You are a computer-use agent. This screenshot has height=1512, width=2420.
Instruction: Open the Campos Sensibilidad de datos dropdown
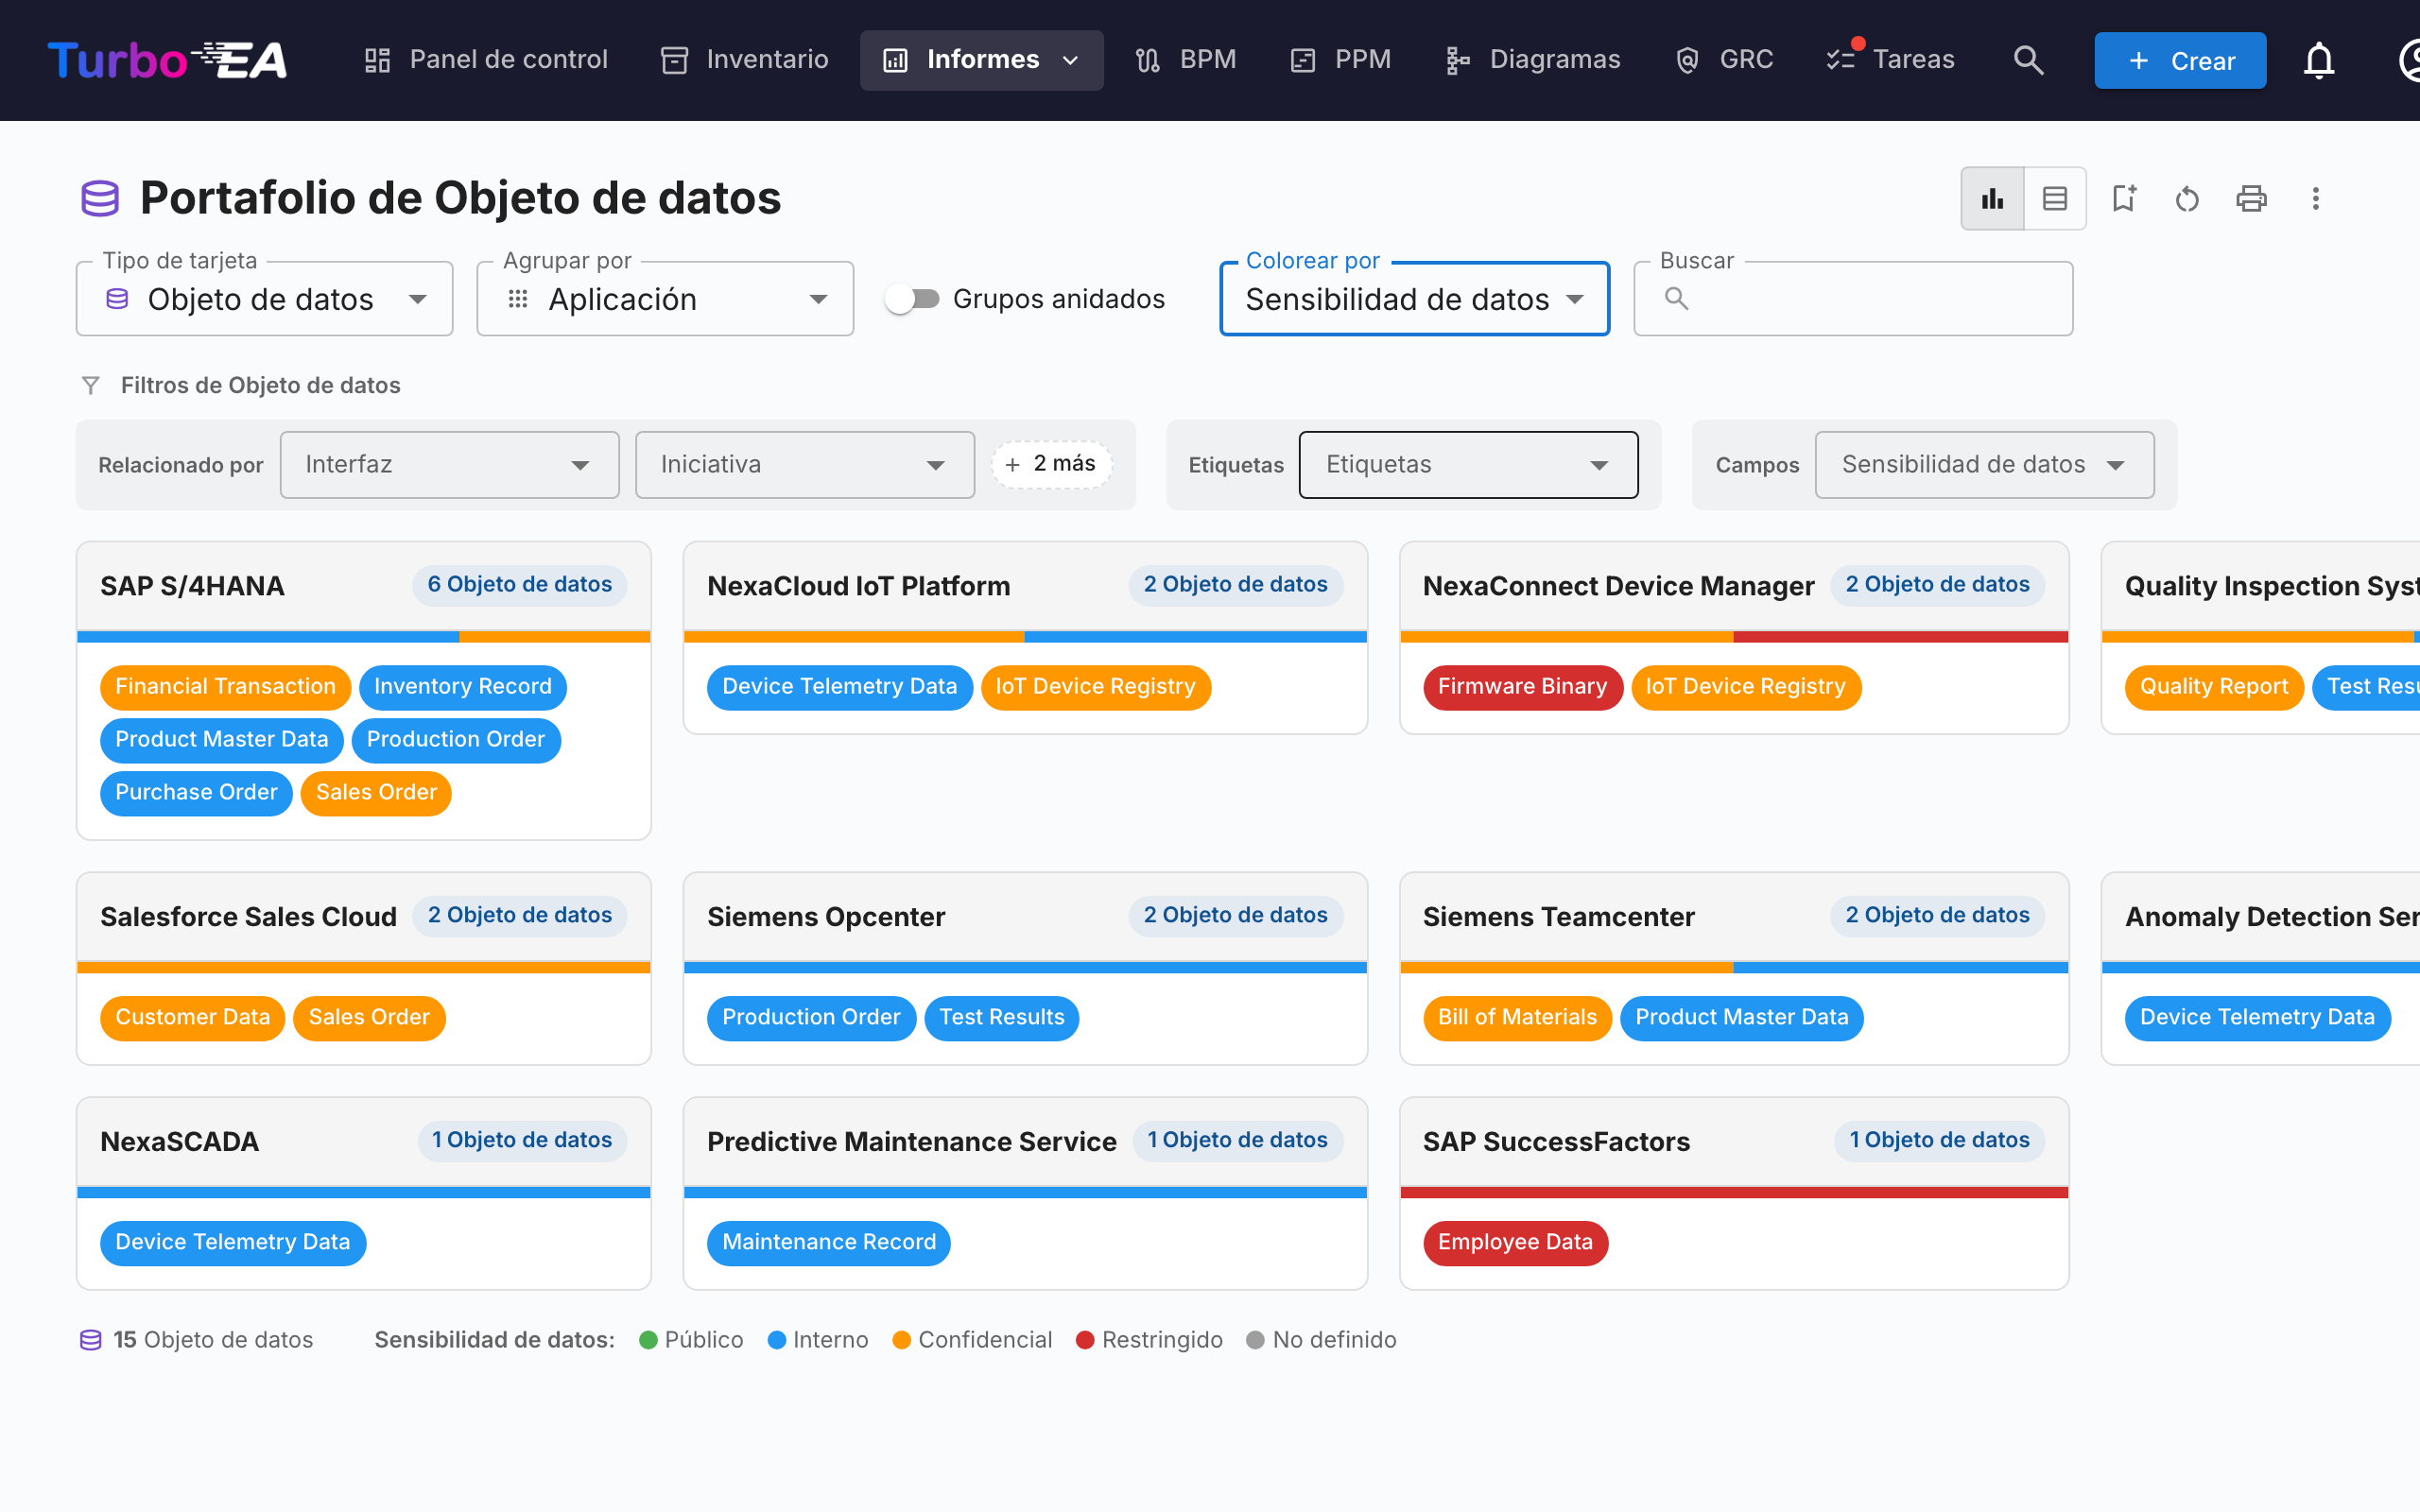[1984, 465]
